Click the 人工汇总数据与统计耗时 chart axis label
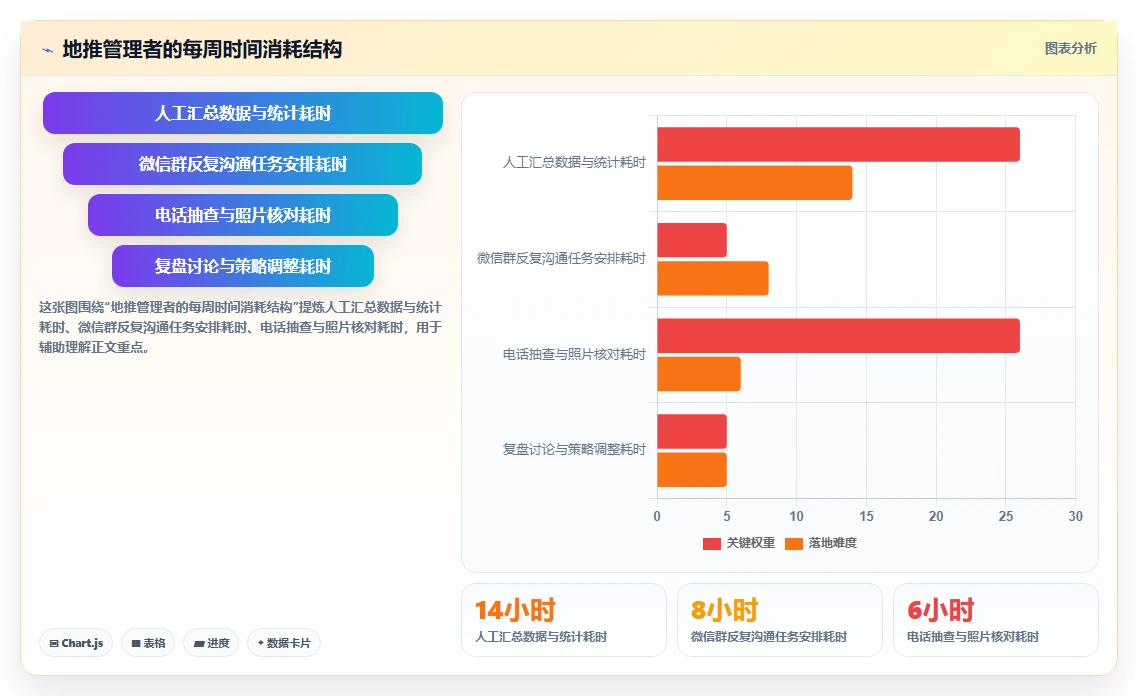 click(574, 163)
